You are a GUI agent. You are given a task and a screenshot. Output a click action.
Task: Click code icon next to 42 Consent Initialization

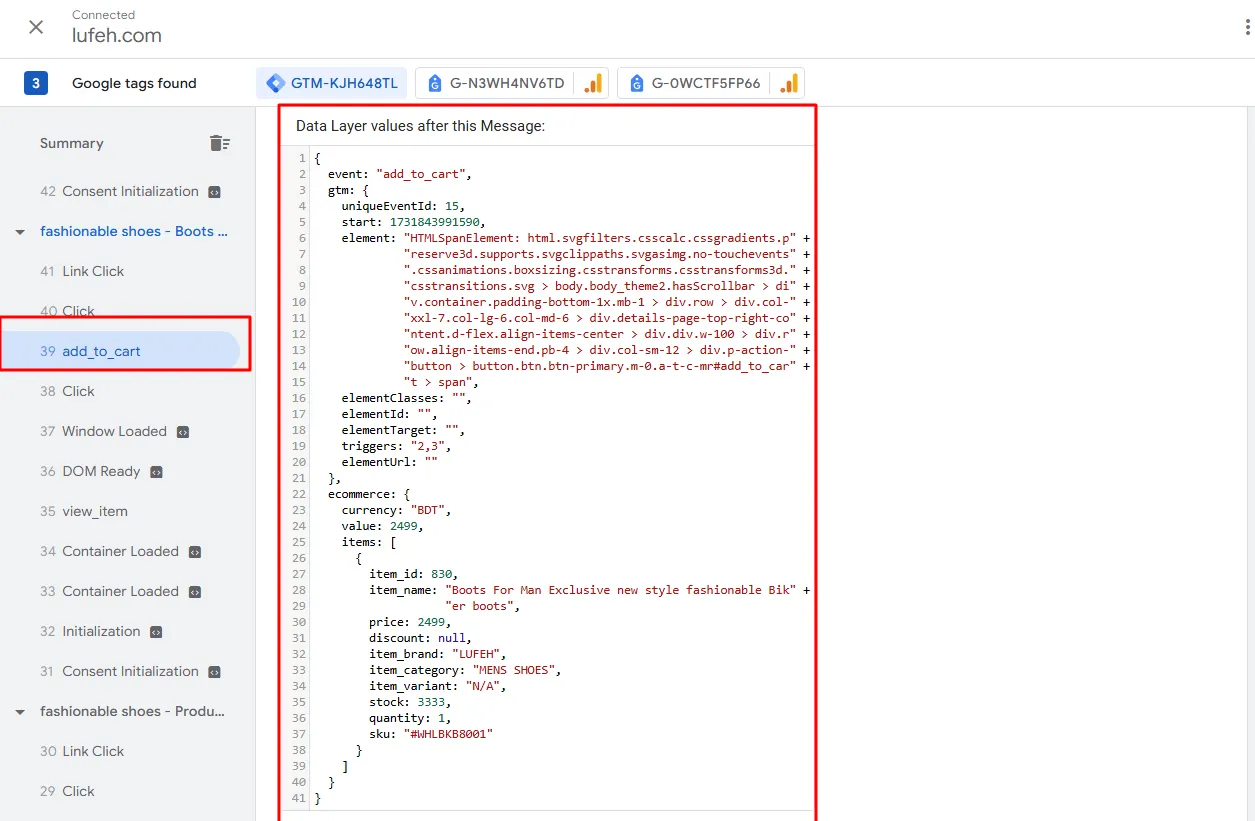click(214, 192)
